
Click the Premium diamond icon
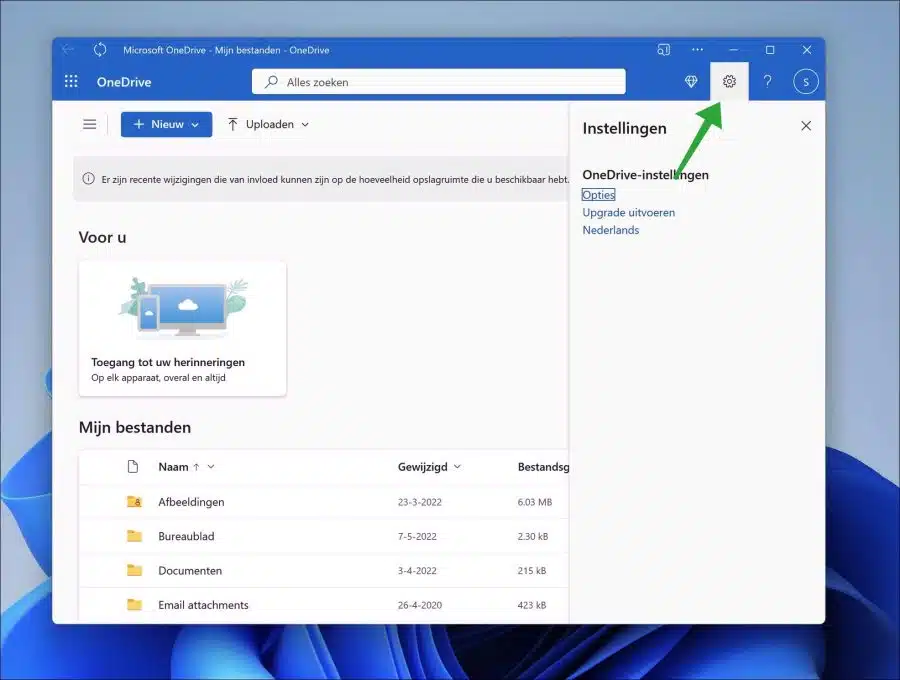click(x=691, y=81)
